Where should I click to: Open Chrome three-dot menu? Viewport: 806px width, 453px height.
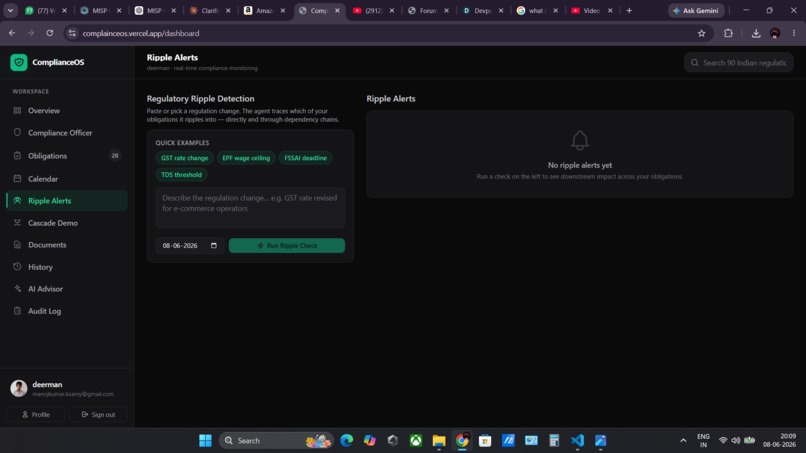(794, 33)
